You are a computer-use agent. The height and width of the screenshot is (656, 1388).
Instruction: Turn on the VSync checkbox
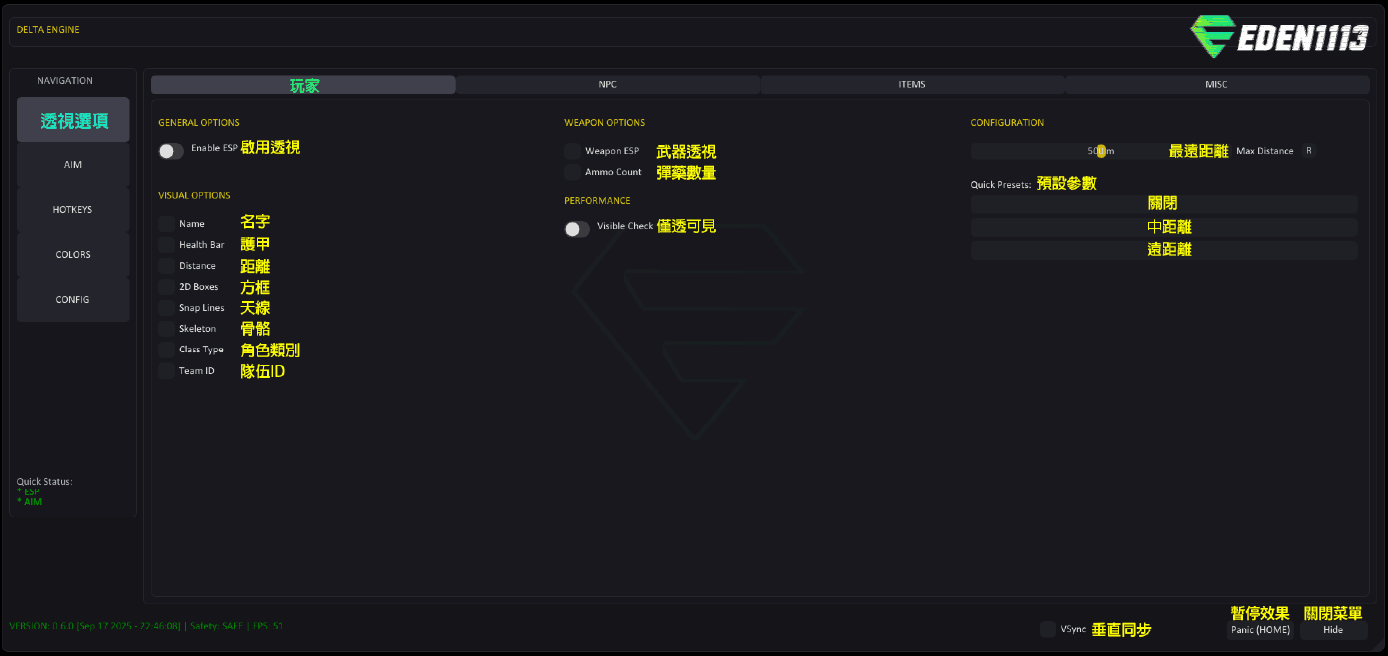click(1048, 629)
